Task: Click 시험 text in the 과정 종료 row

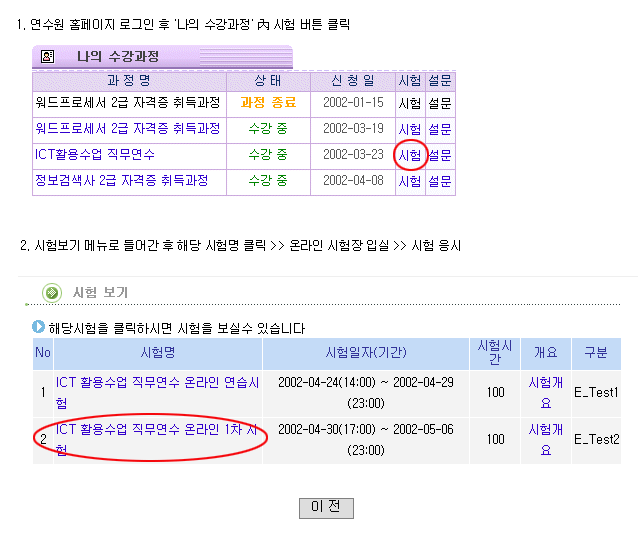Action: coord(410,103)
